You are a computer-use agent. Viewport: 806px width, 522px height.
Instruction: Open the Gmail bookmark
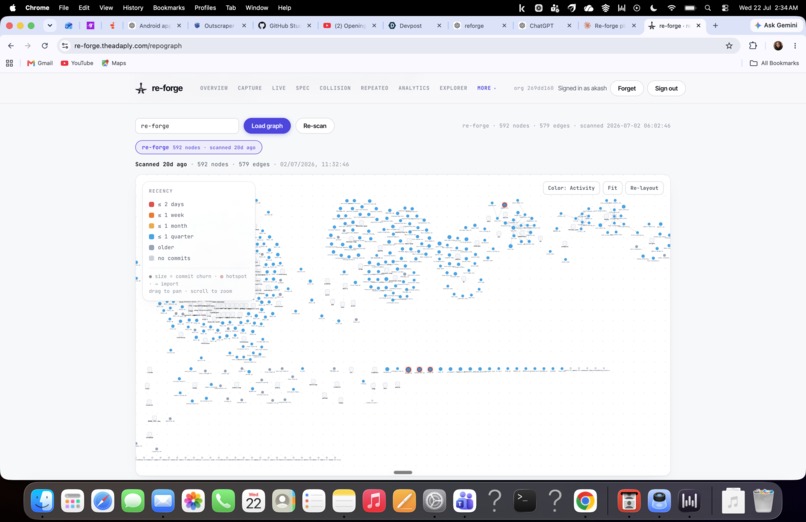40,63
